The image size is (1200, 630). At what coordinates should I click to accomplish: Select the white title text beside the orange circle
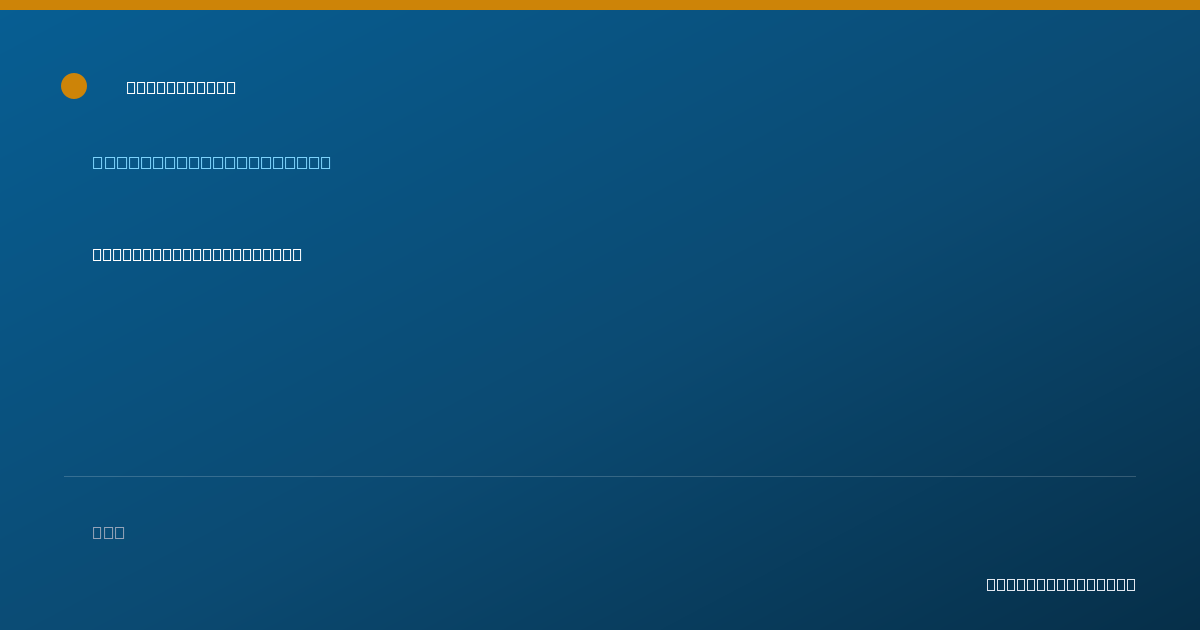click(181, 87)
